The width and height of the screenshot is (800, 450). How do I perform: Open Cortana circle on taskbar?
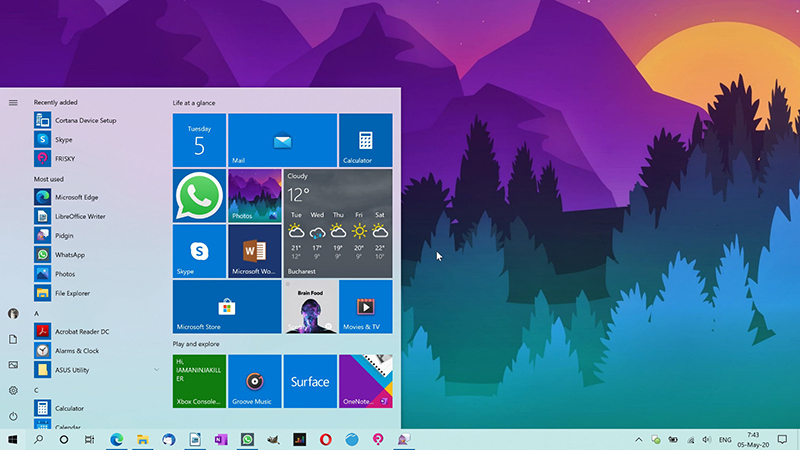(64, 439)
